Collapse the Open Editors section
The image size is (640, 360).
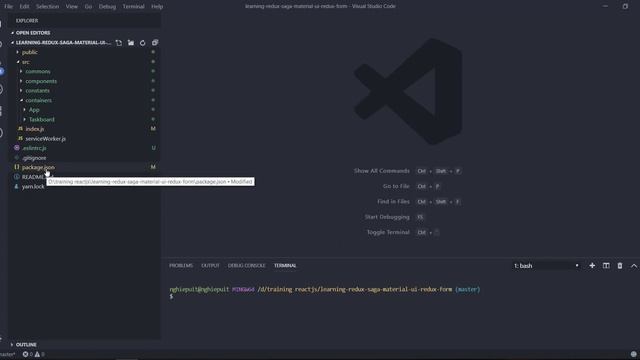33,33
